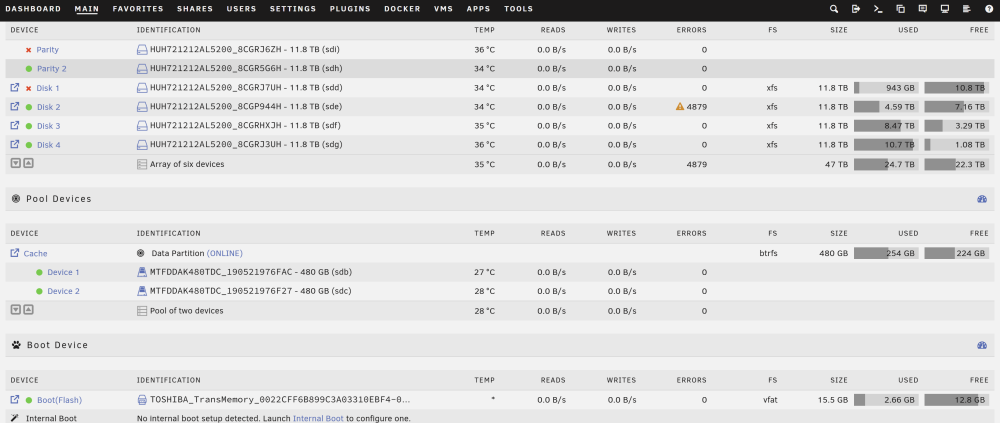
Task: Click the Cache free bar showing 224 GB
Action: tap(957, 253)
